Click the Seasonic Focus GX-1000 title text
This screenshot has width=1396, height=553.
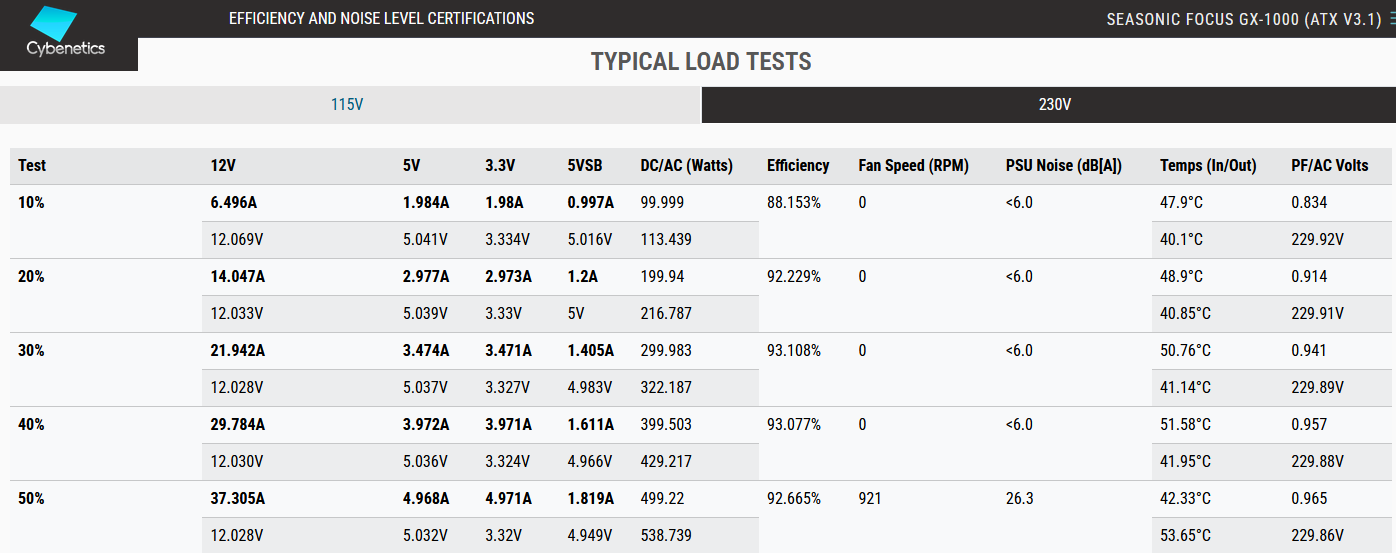coord(1244,19)
